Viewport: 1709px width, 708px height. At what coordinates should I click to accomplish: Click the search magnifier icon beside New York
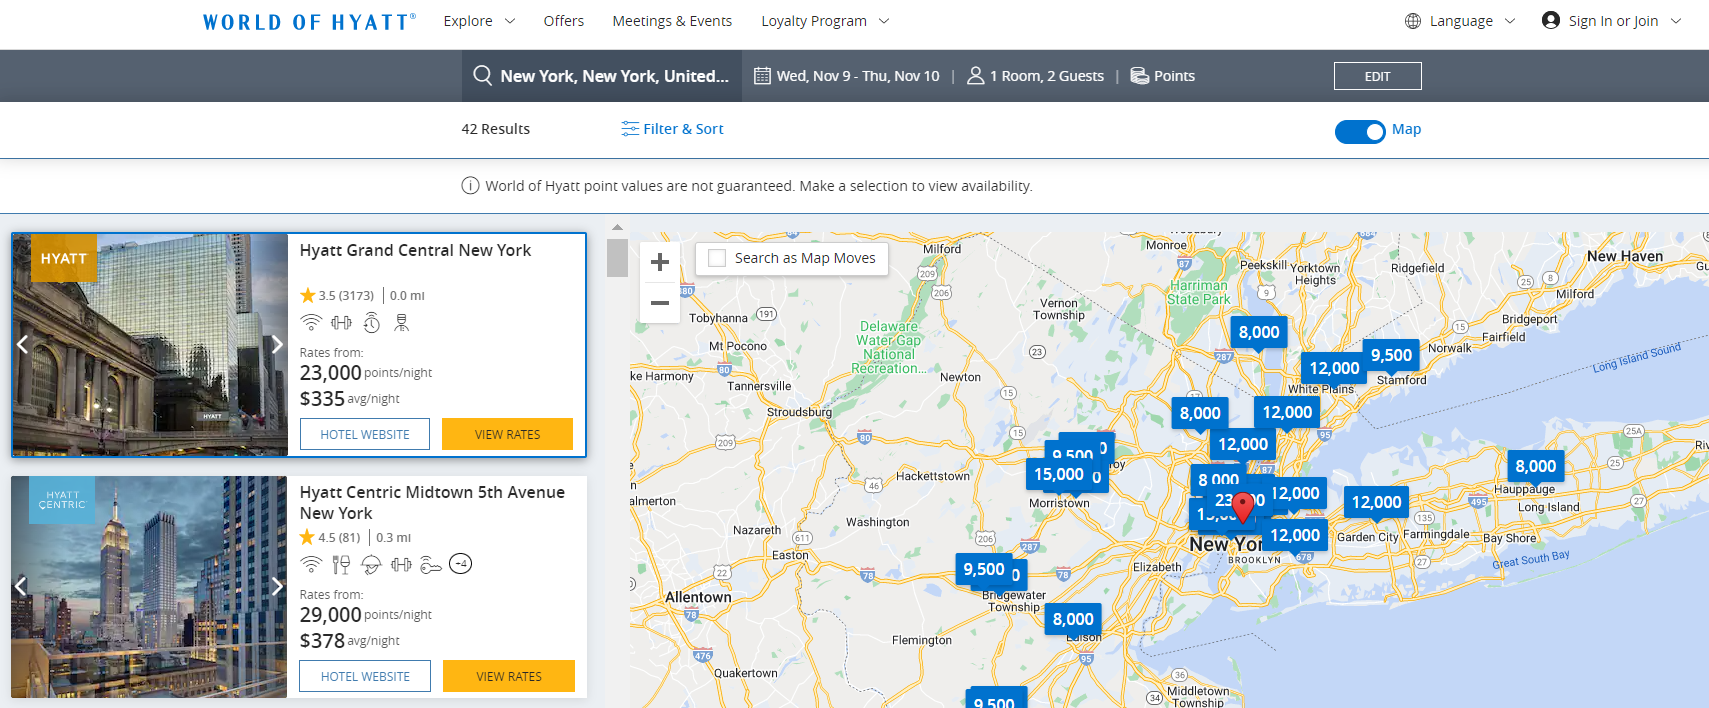pos(482,76)
